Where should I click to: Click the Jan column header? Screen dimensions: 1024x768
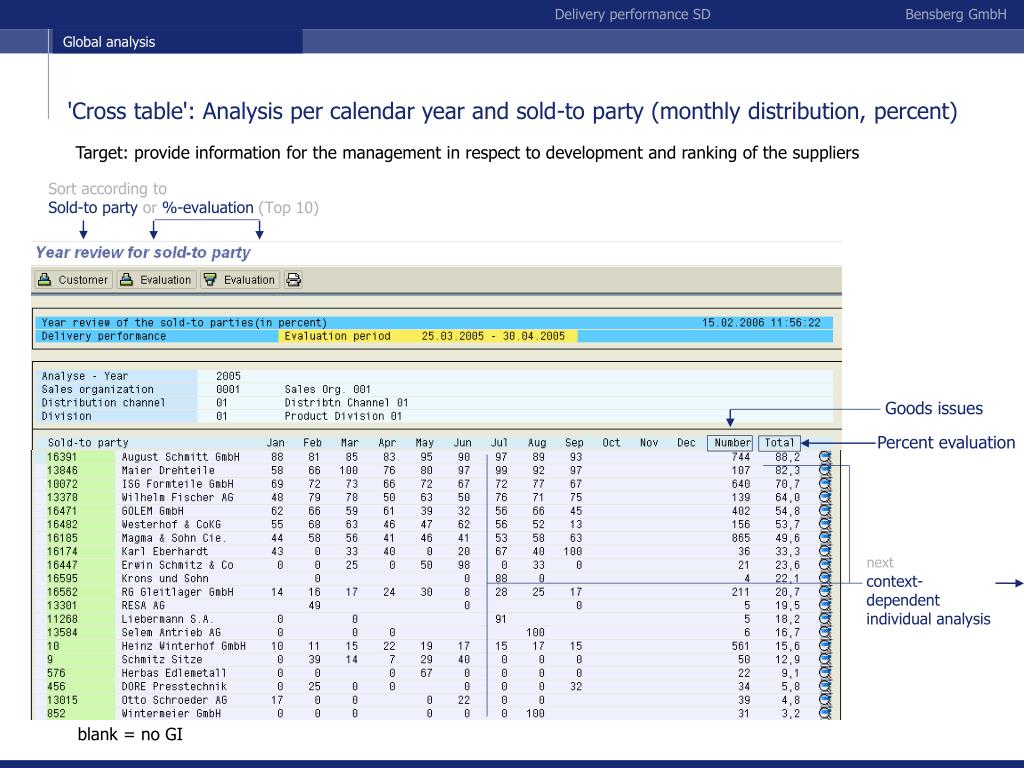pos(276,443)
